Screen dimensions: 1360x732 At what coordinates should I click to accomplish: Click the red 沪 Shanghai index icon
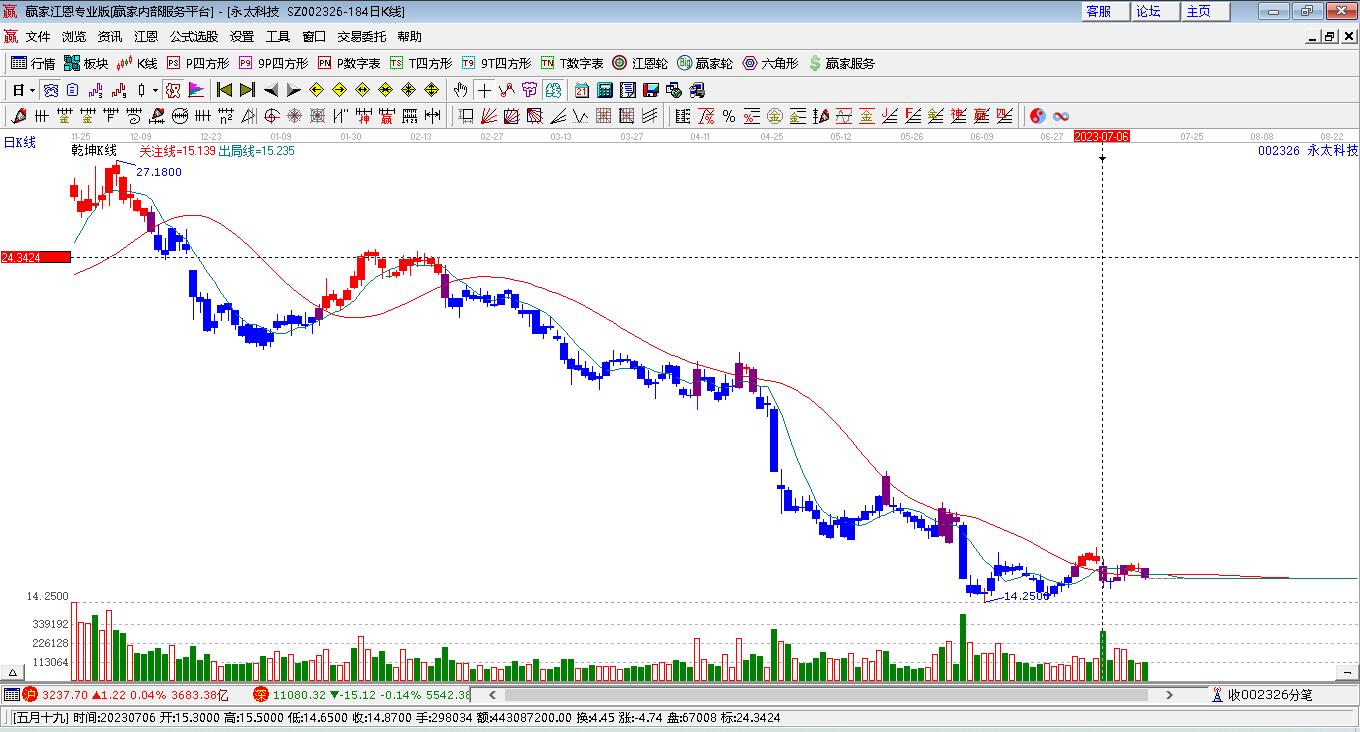click(30, 694)
